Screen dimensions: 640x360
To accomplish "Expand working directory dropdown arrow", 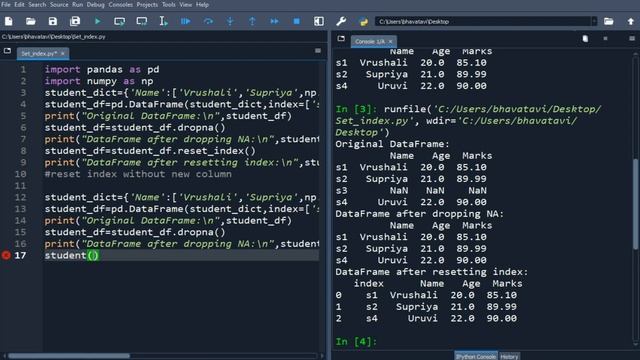I will tap(594, 21).
